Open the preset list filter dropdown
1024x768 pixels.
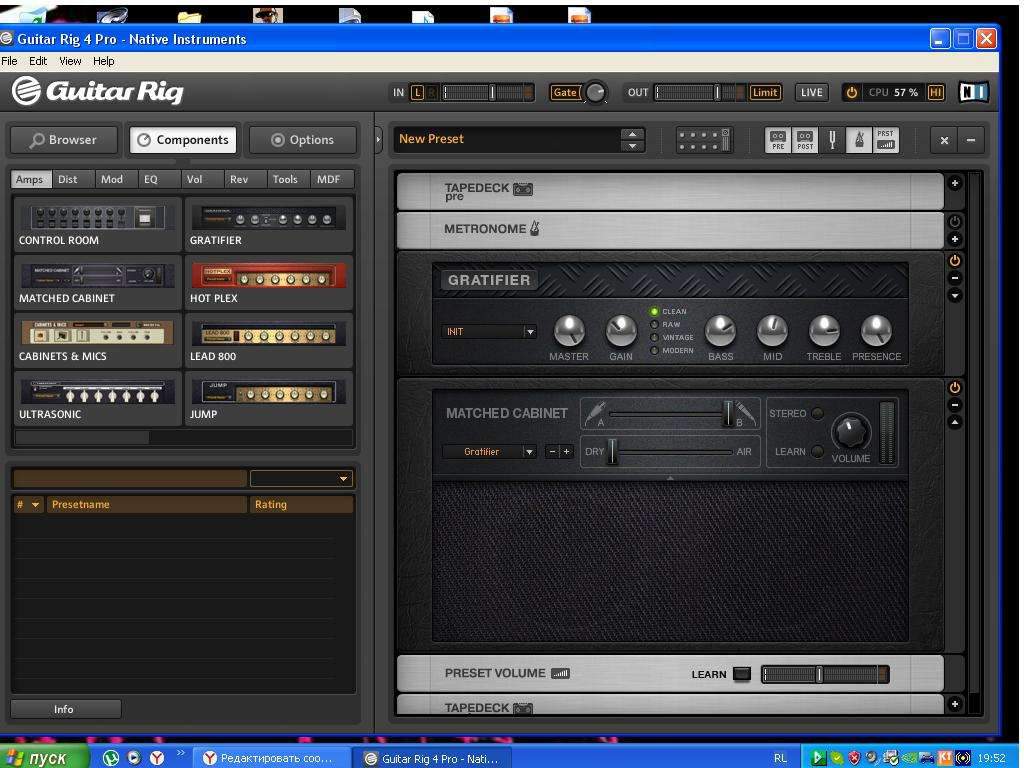pos(301,479)
